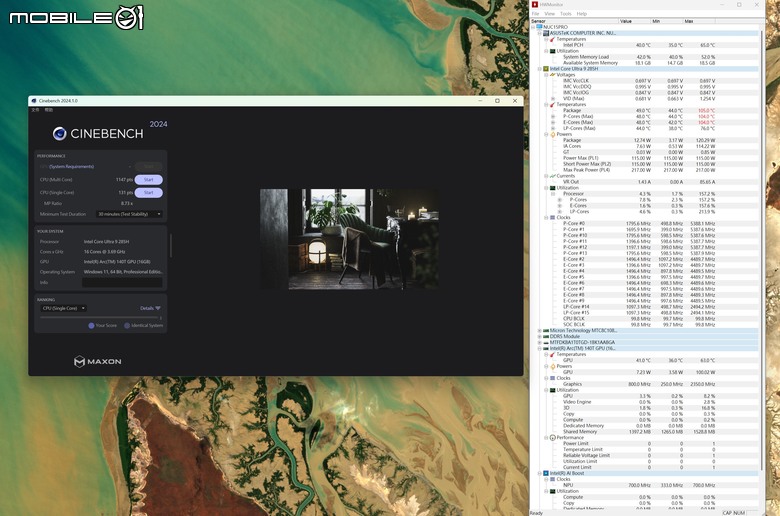Select the '1147 pts' multi core score
The width and height of the screenshot is (780, 516).
[124, 180]
